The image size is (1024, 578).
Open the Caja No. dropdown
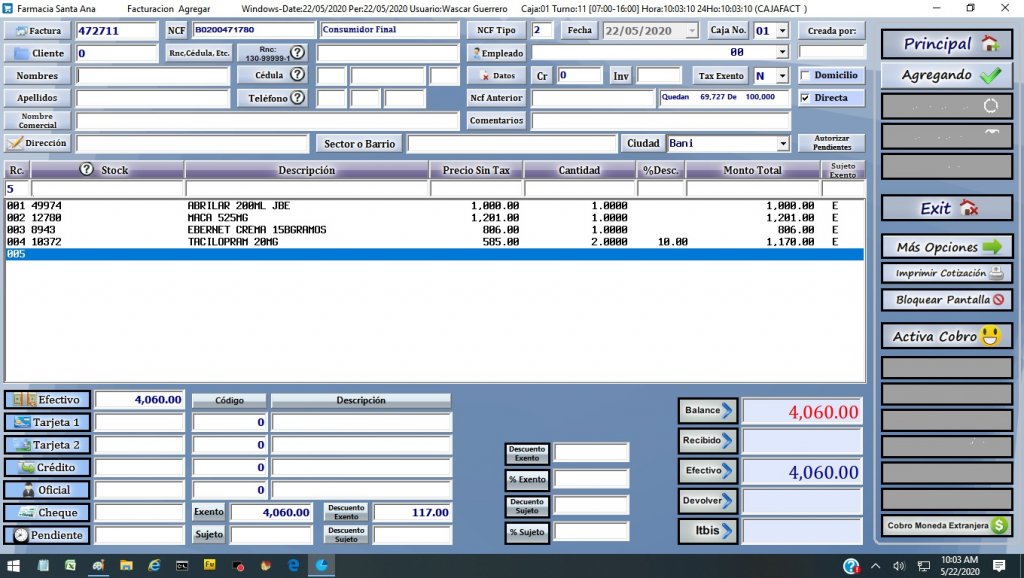point(782,31)
